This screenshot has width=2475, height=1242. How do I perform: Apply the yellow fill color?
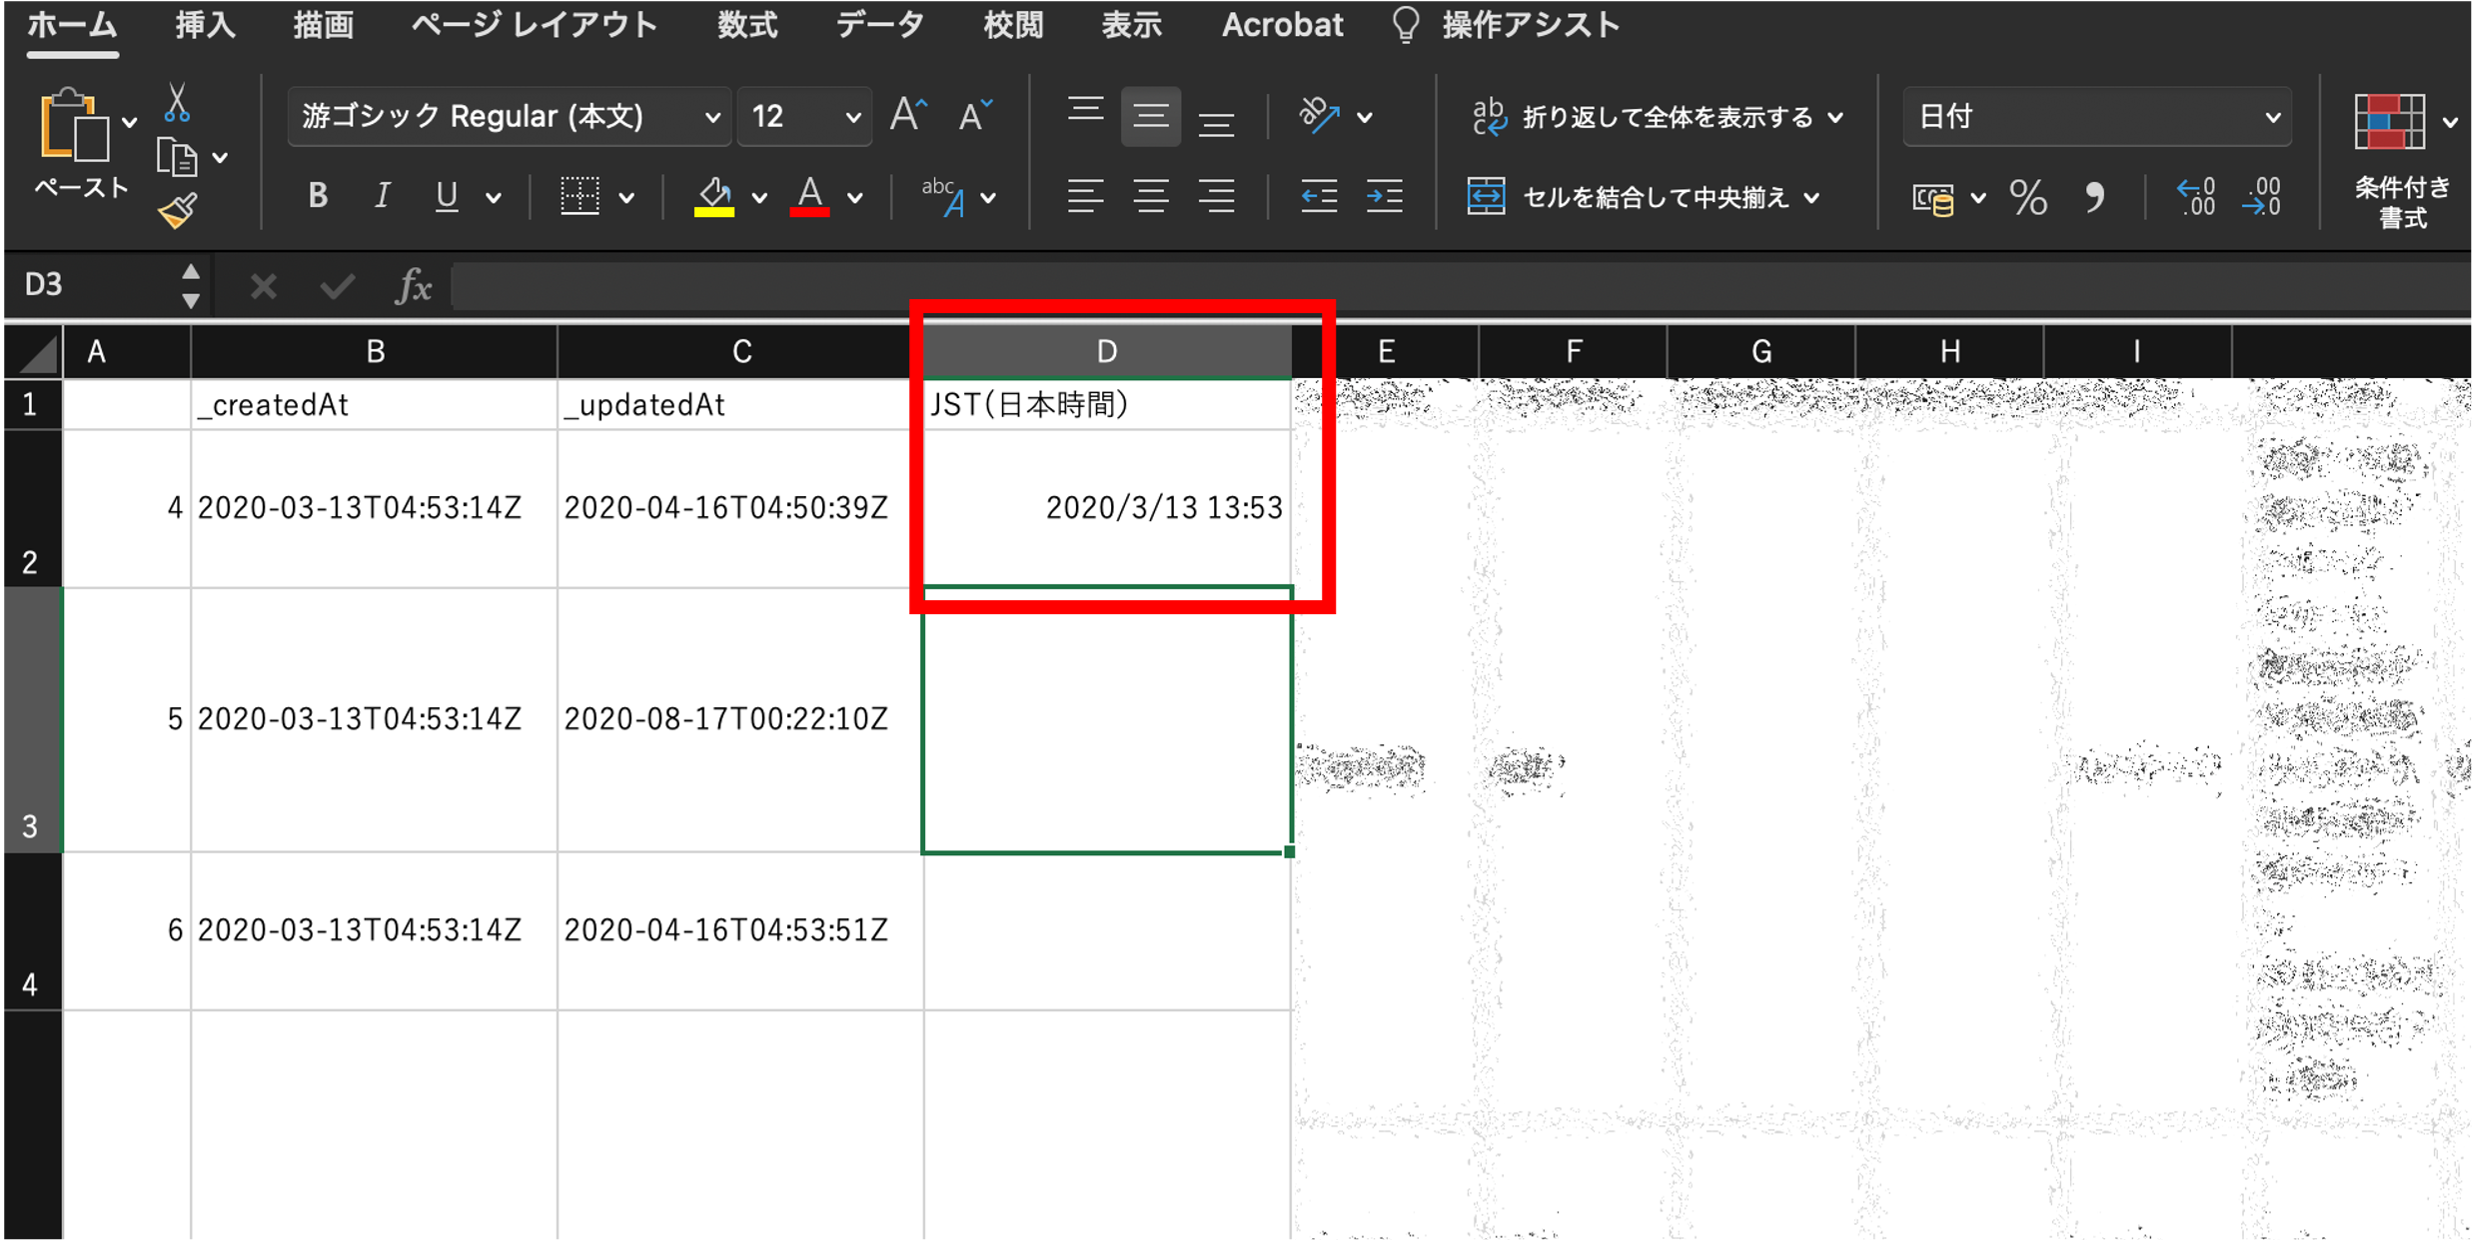[714, 197]
